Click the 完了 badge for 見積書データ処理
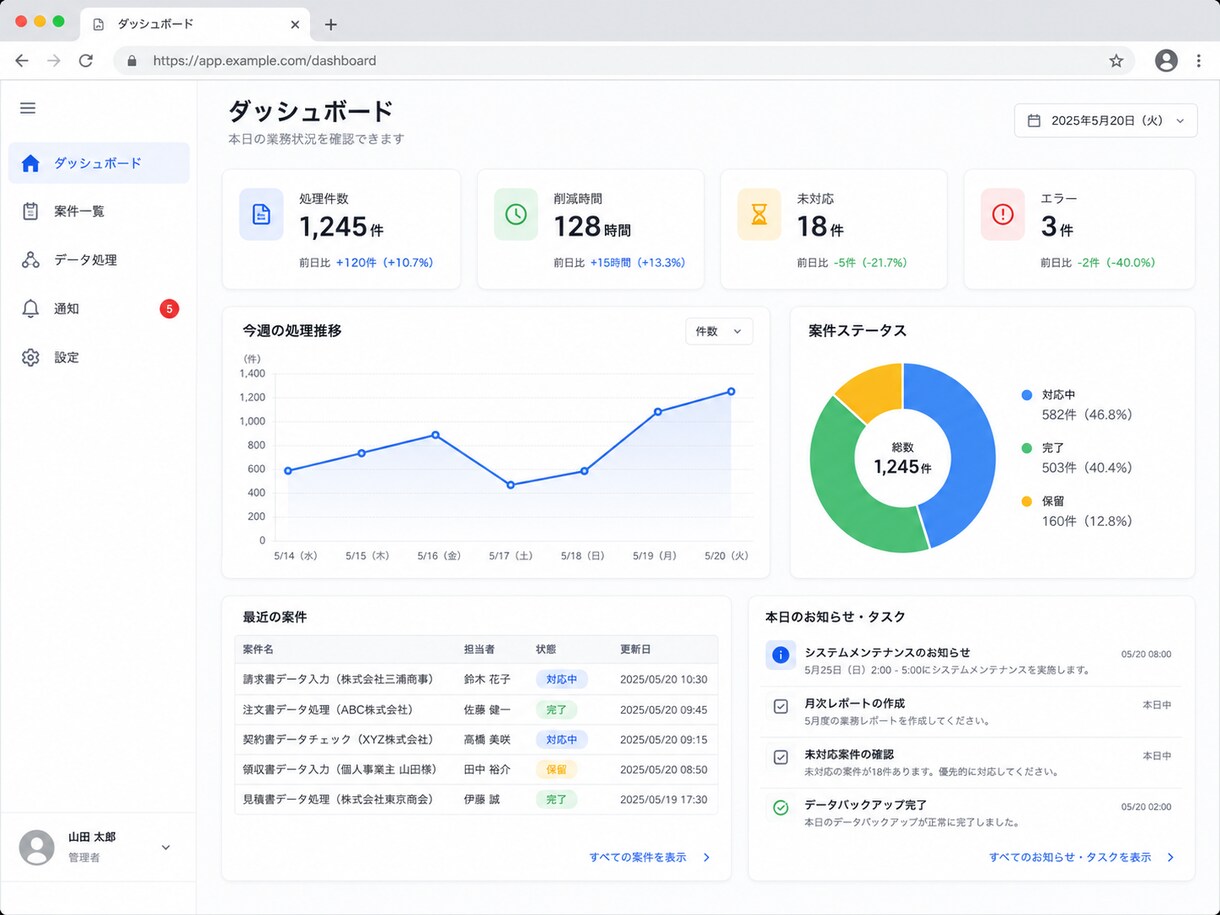The height and width of the screenshot is (915, 1220). (x=556, y=799)
